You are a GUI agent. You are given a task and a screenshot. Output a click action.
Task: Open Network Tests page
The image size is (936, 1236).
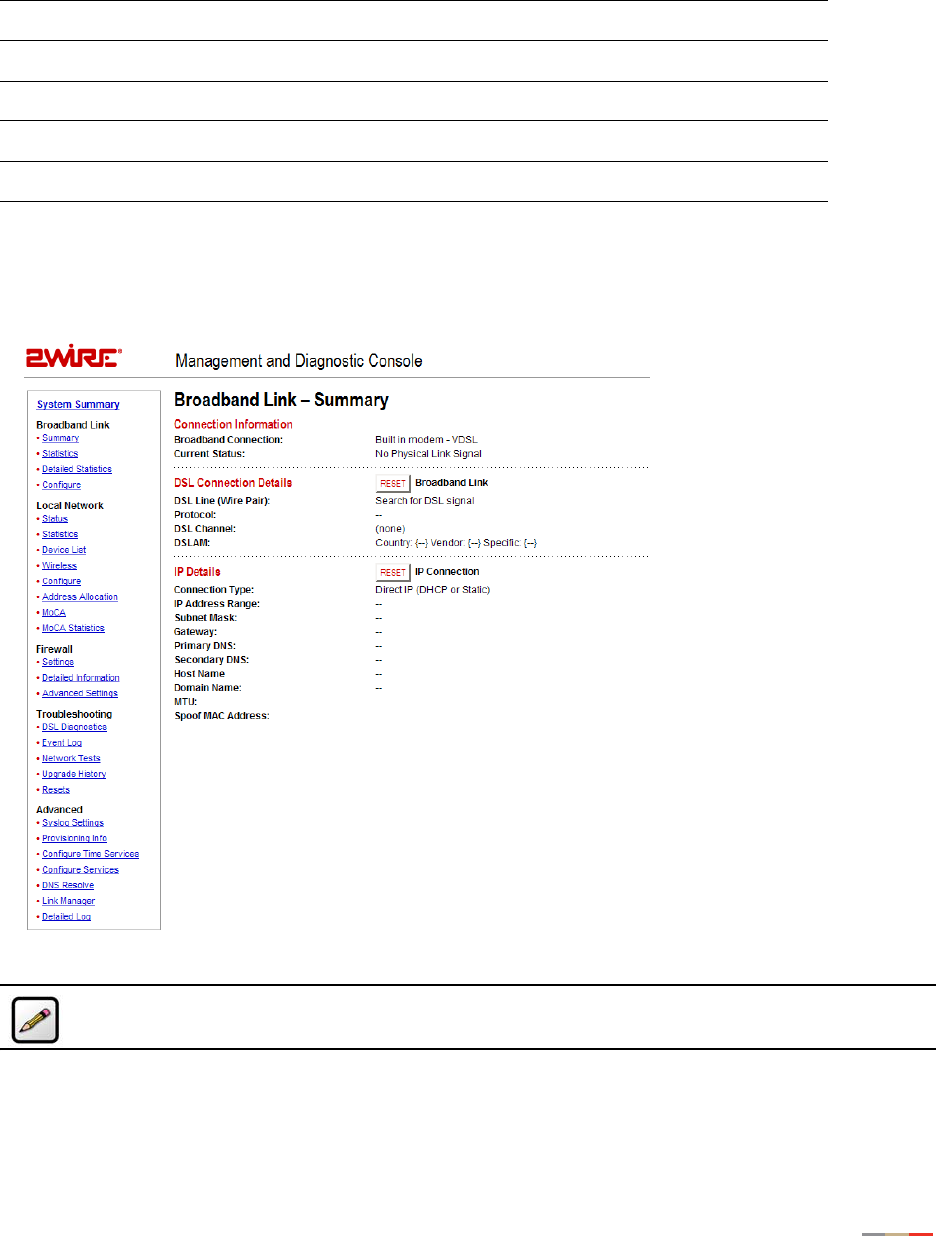pos(71,758)
